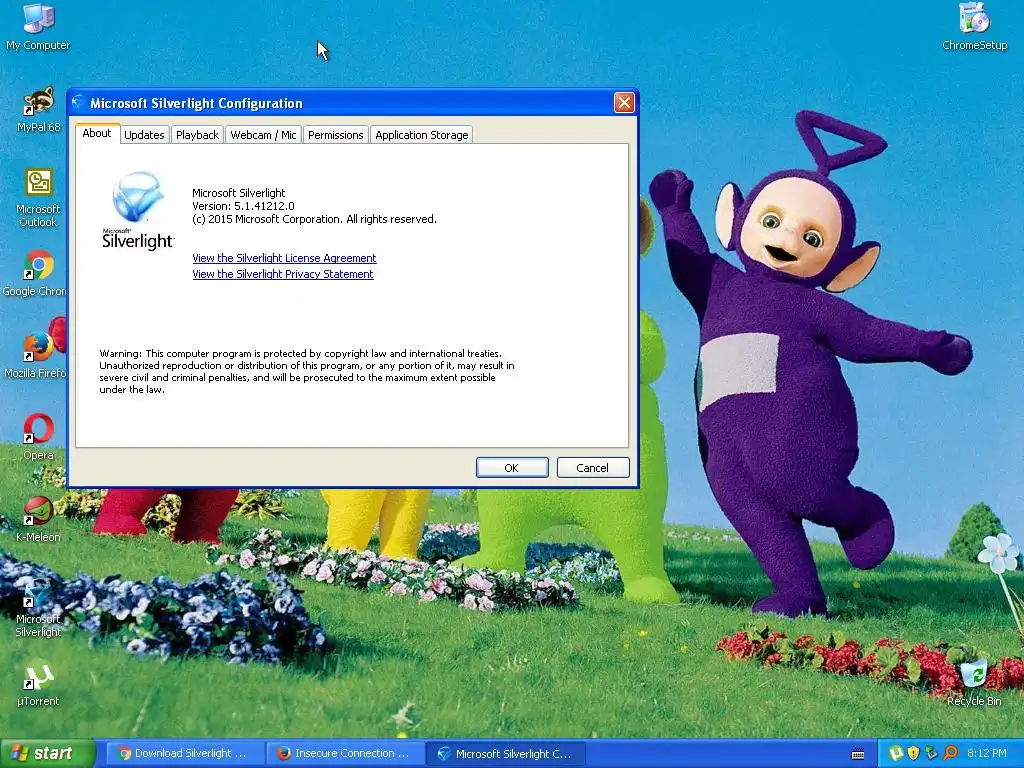View the Silverlight License Agreement link
1024x768 pixels.
284,258
